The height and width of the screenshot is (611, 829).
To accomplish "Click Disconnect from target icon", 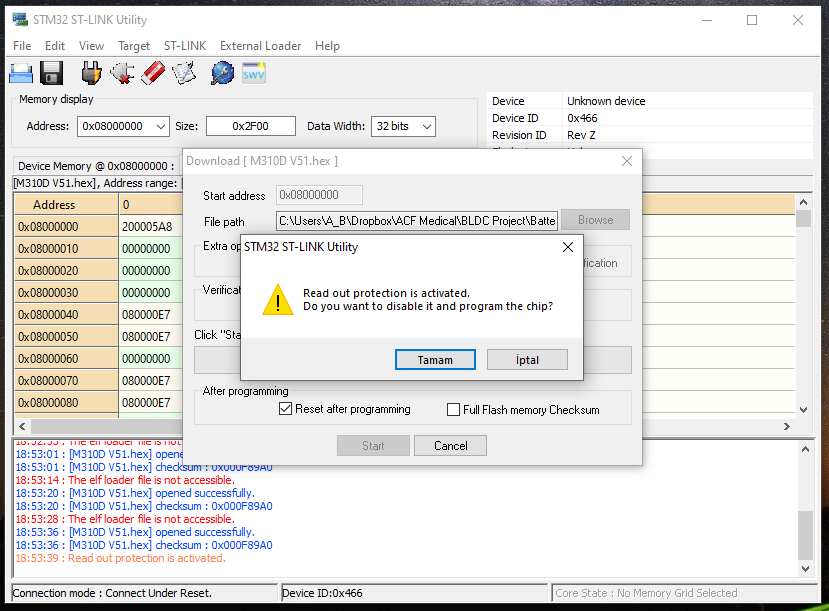I will tap(122, 73).
